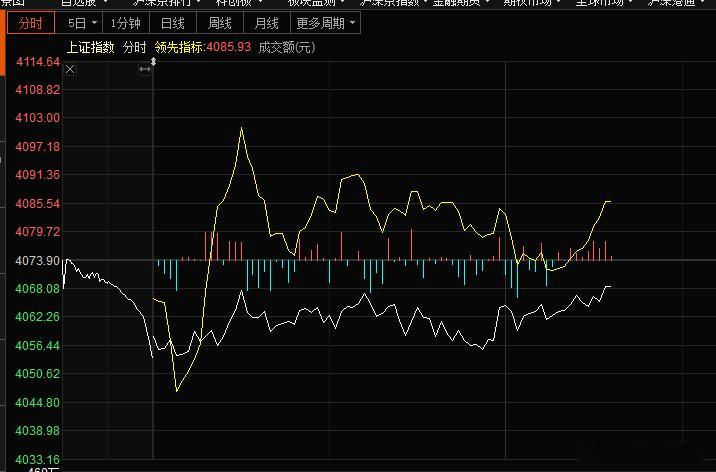Click the 4108.82 price axis label
Image resolution: width=716 pixels, height=472 pixels.
pyautogui.click(x=38, y=89)
